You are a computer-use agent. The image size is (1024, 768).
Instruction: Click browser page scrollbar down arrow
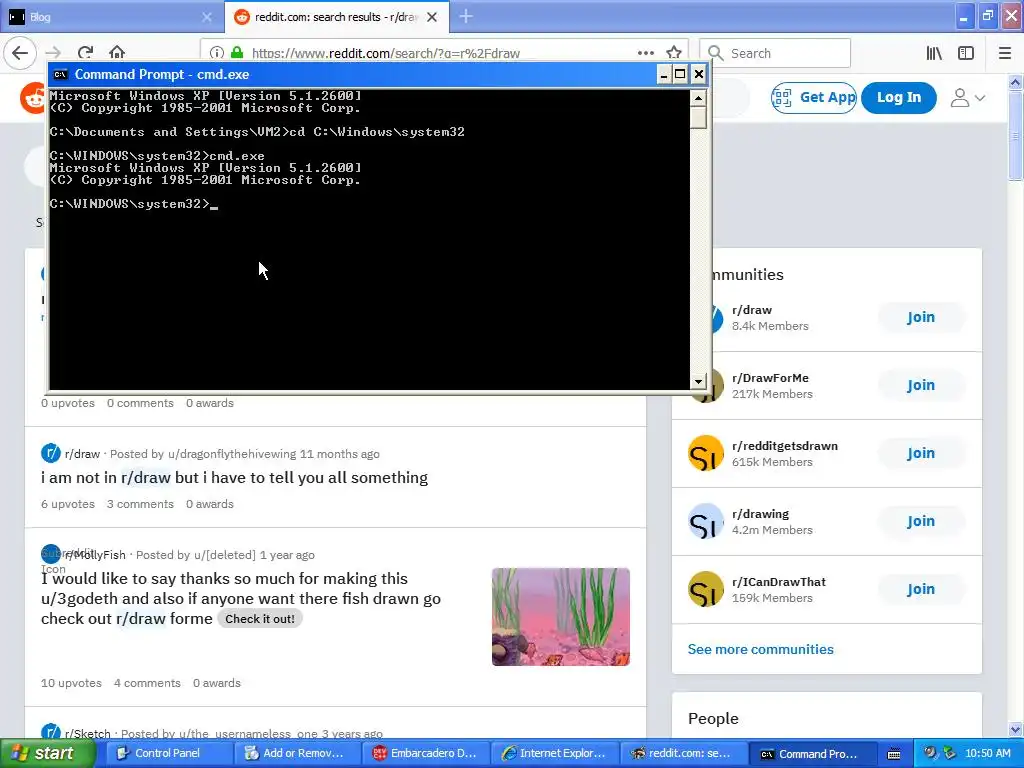pyautogui.click(x=1016, y=729)
